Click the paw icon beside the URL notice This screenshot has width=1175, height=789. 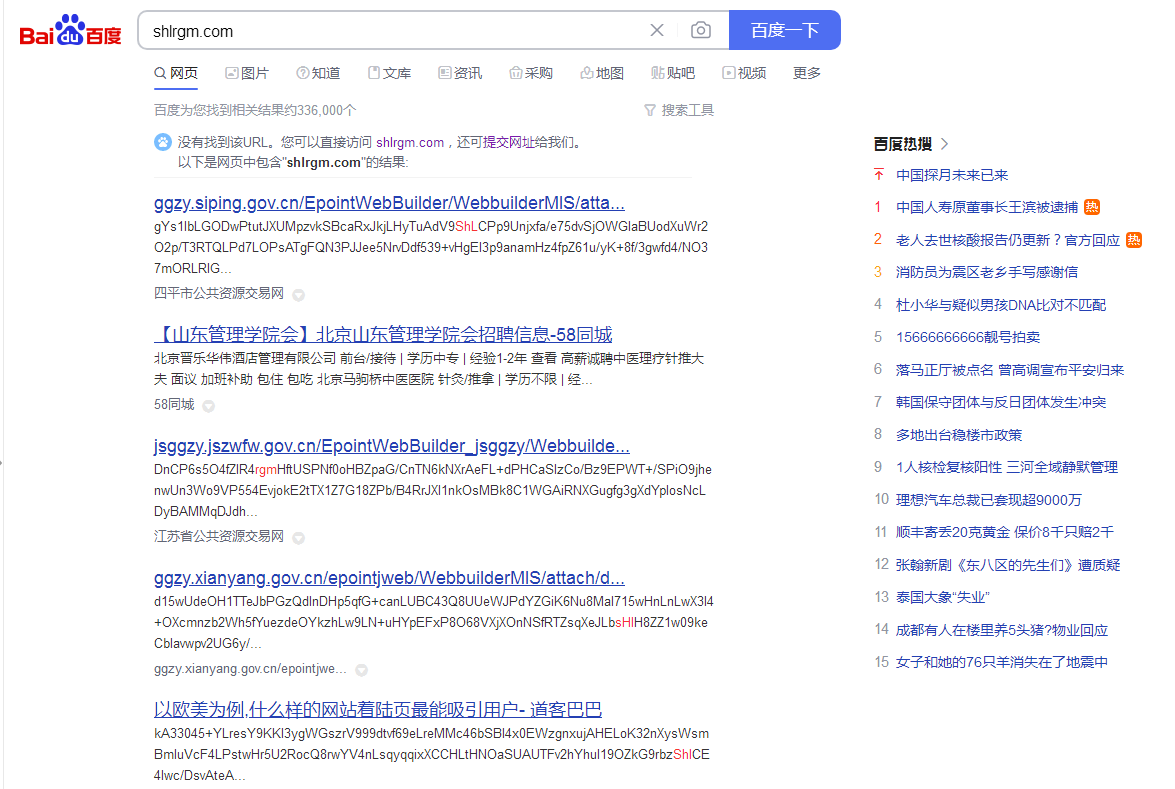point(162,142)
